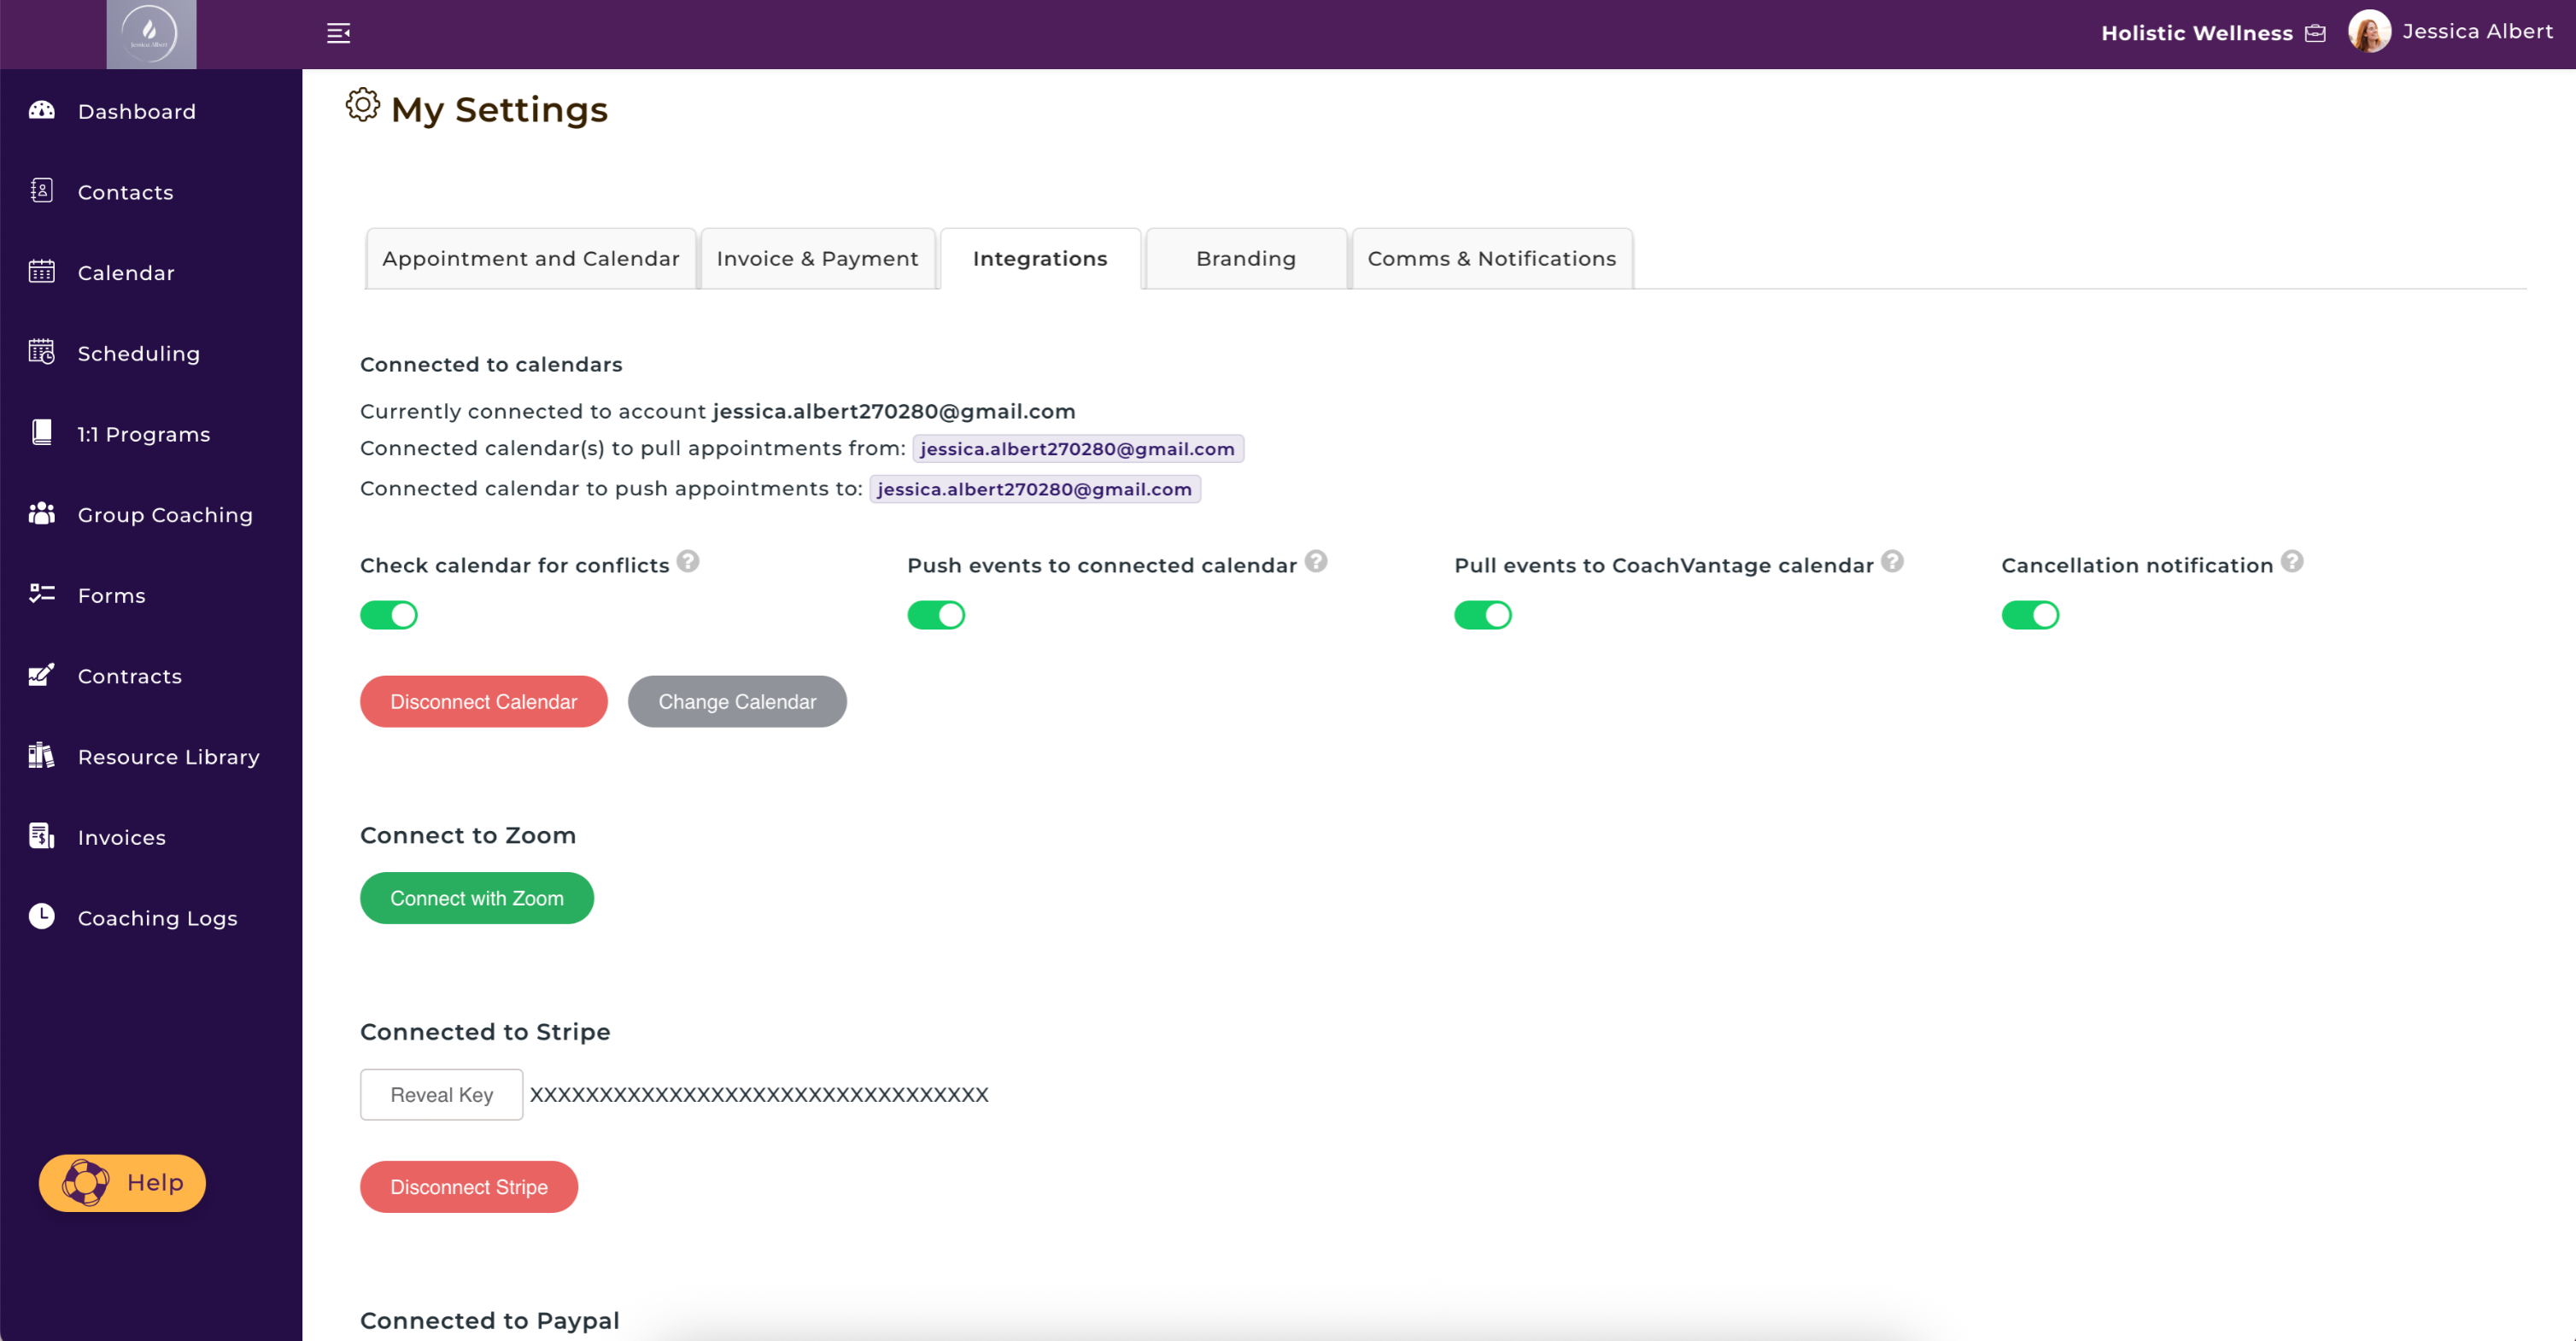Click the Coaching Logs clock icon
The width and height of the screenshot is (2576, 1341).
tap(41, 916)
